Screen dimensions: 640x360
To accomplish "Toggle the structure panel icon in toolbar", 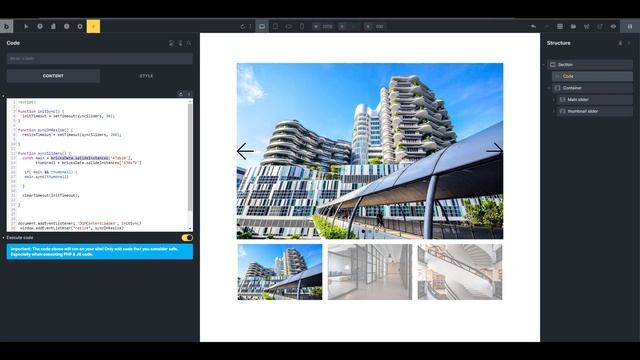I will click(560, 27).
